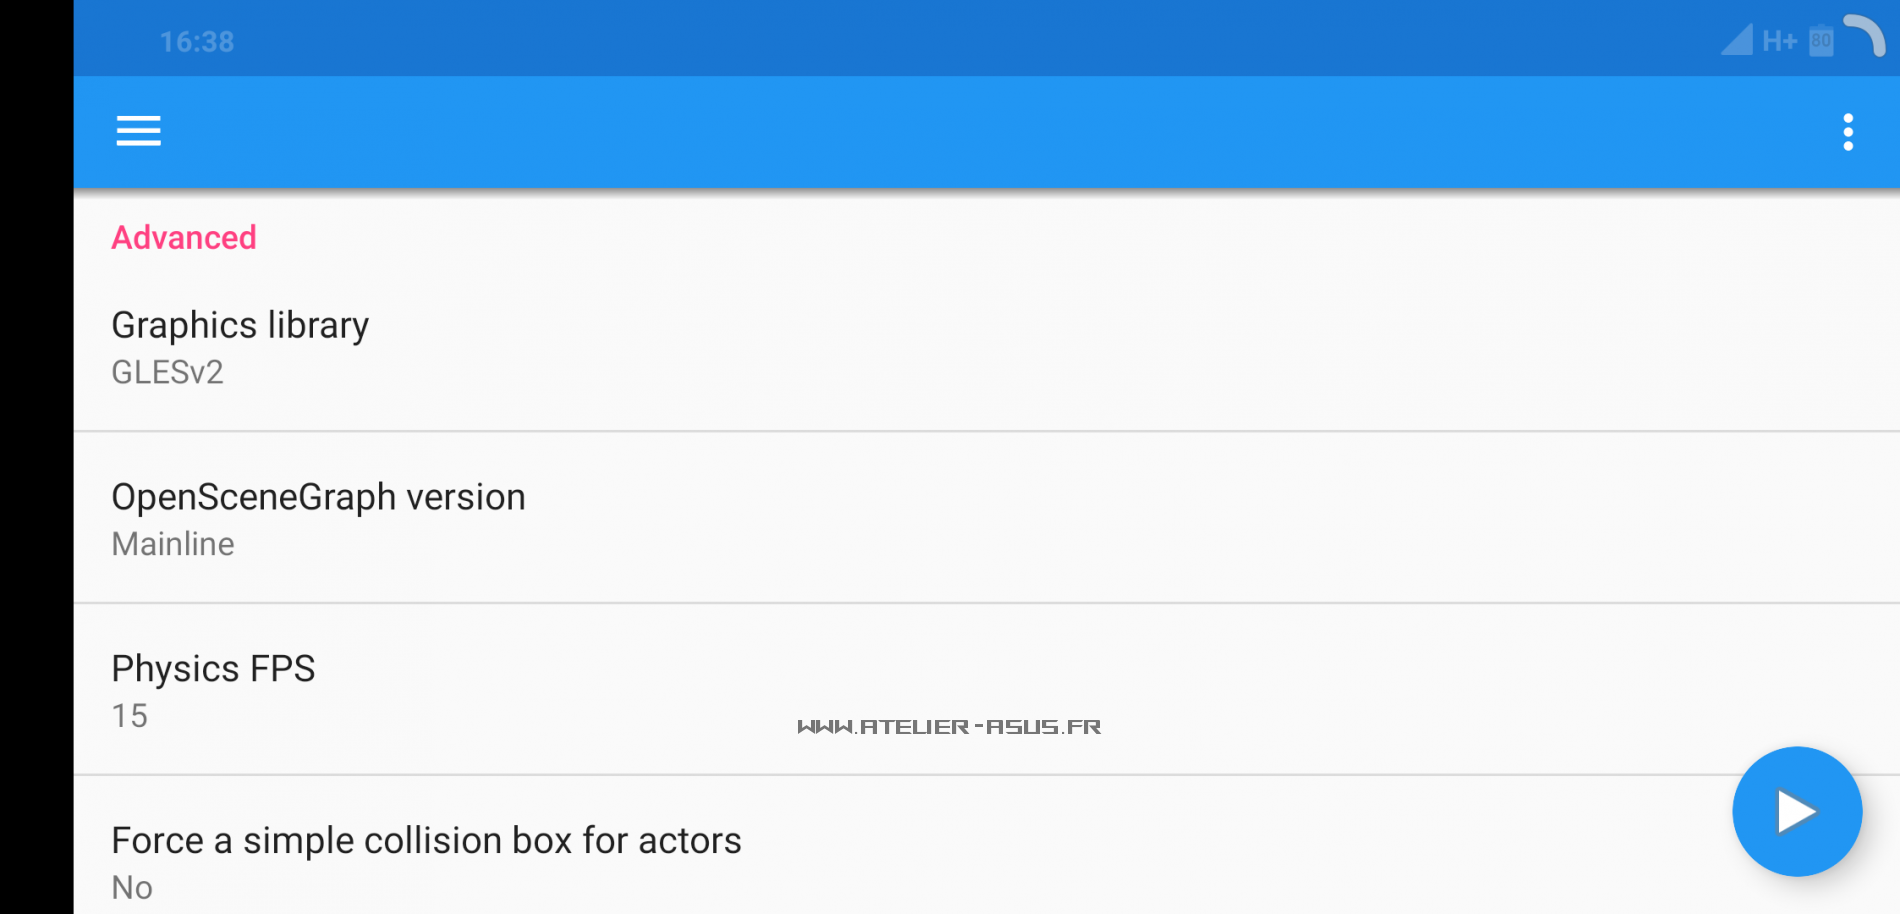Select the GLESv2 graphics library value
The height and width of the screenshot is (914, 1900).
[167, 372]
